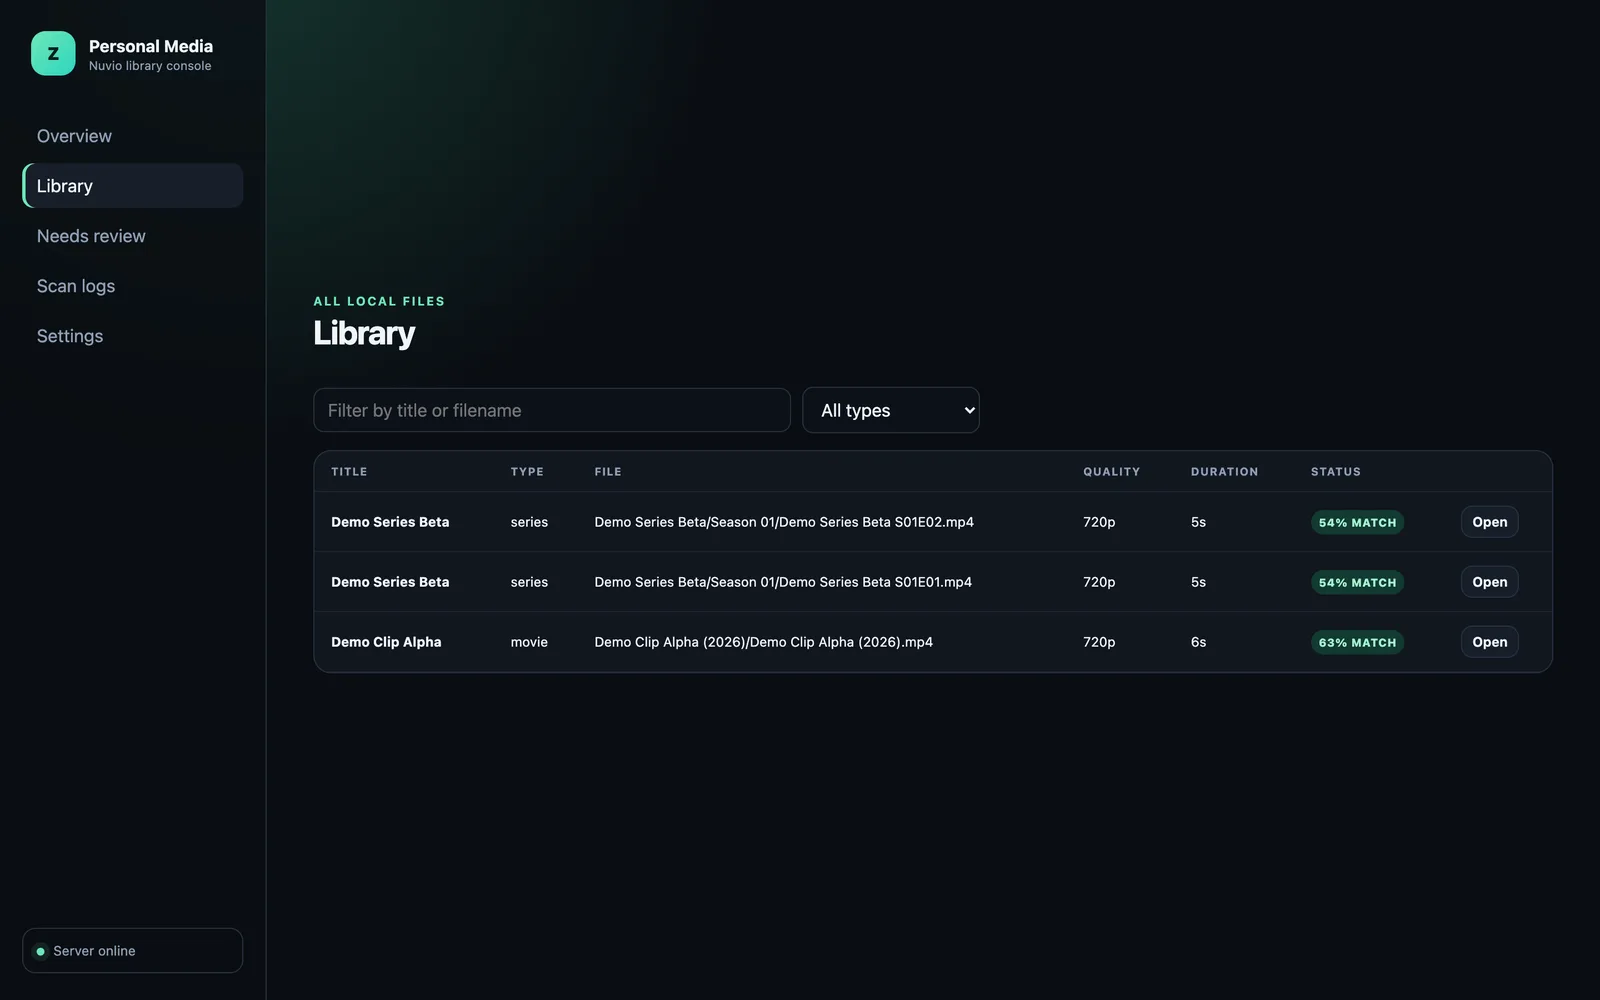Click the Duration column header
Image resolution: width=1600 pixels, height=1000 pixels.
tap(1224, 472)
